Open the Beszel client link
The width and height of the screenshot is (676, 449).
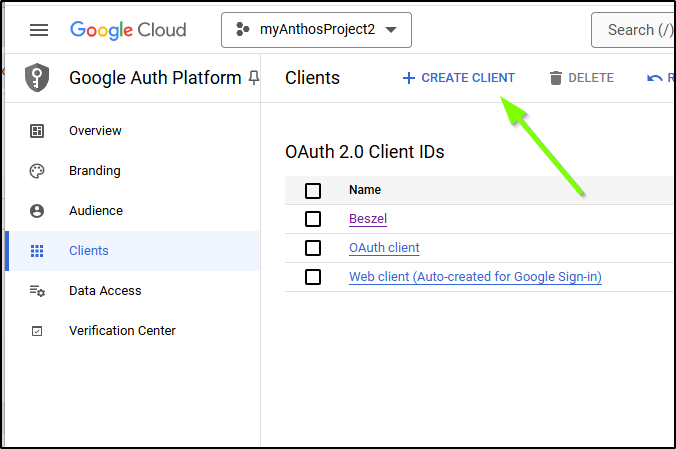click(x=368, y=219)
